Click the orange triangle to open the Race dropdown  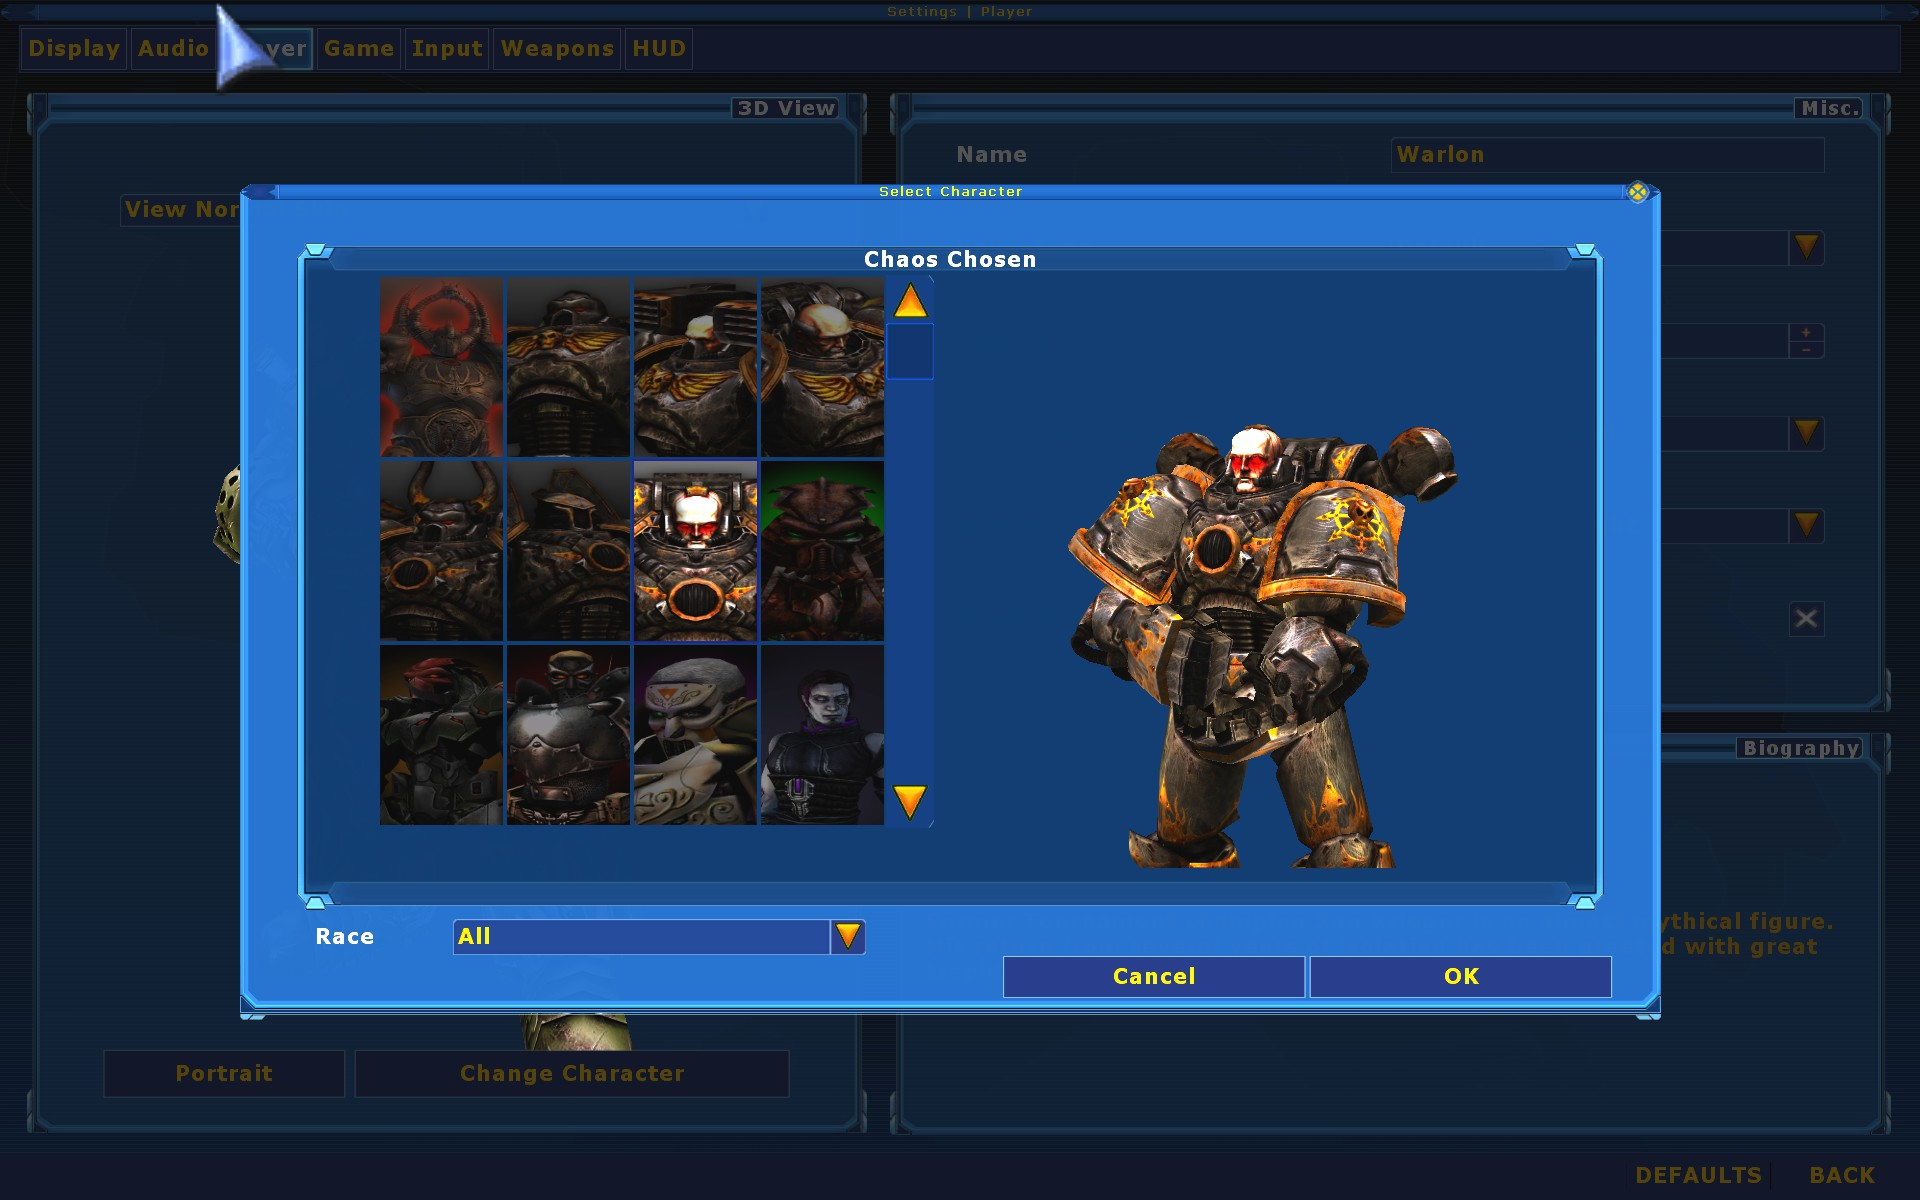[847, 936]
